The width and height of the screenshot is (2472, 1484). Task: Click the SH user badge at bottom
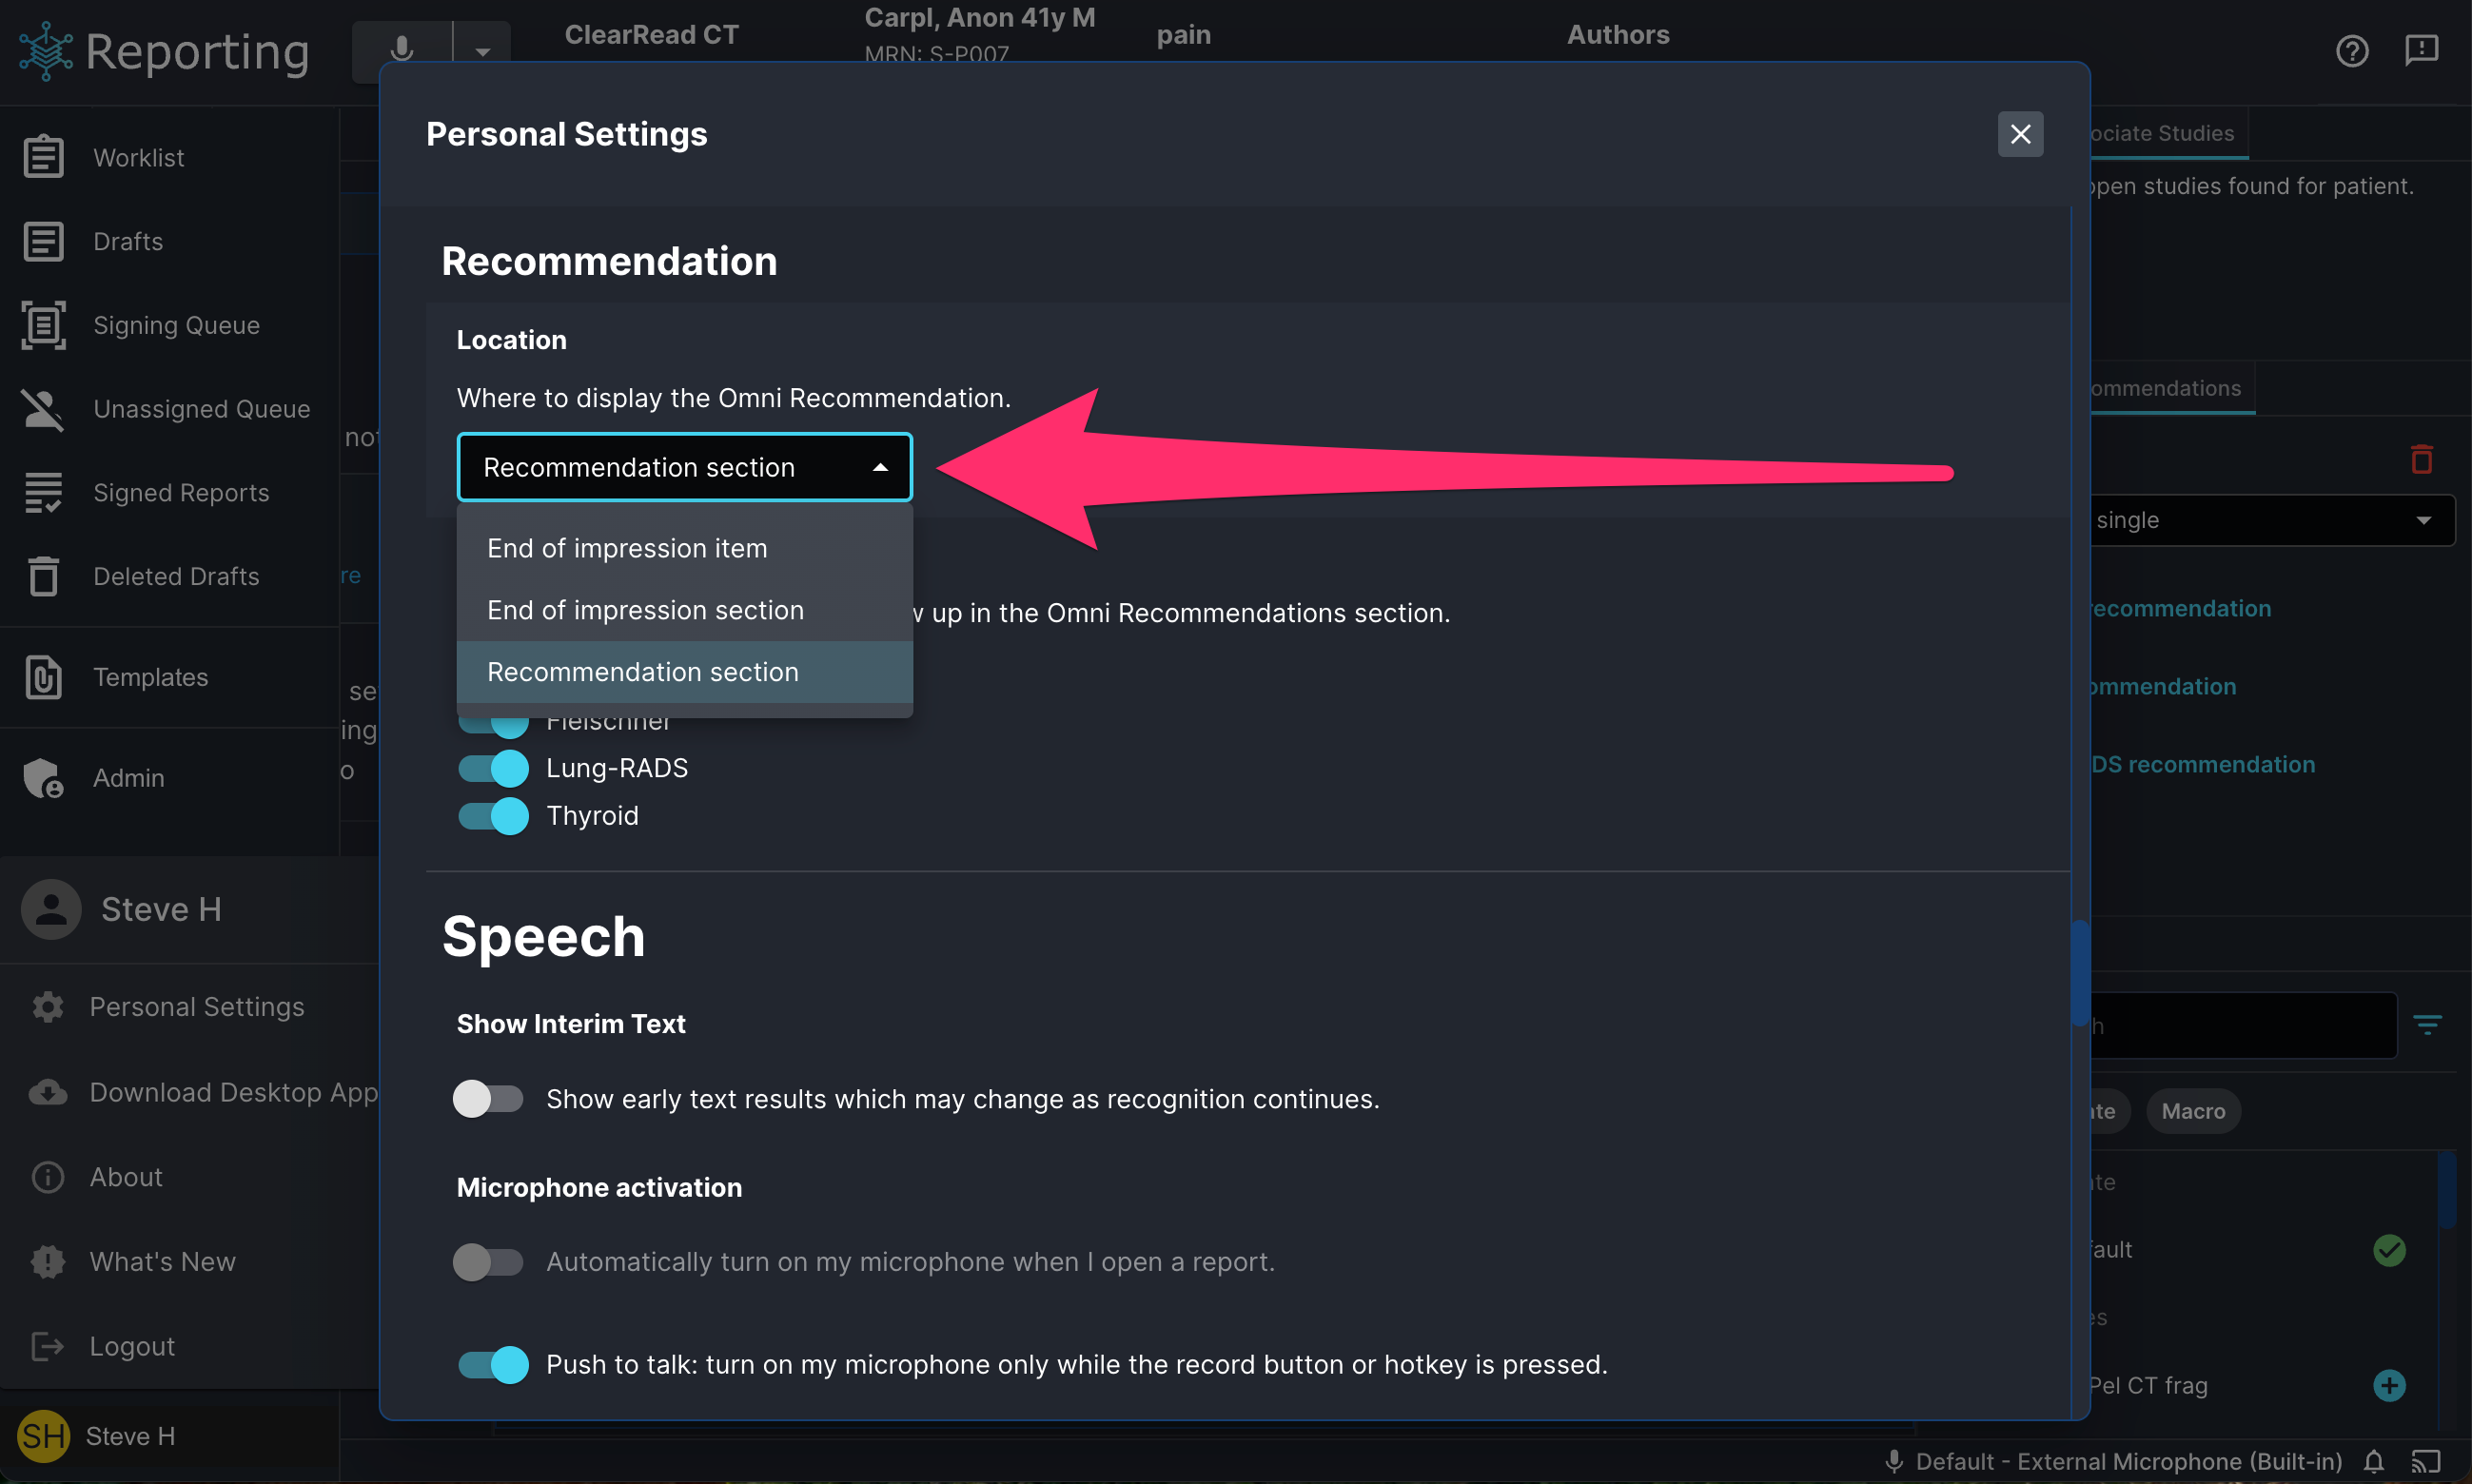click(43, 1436)
